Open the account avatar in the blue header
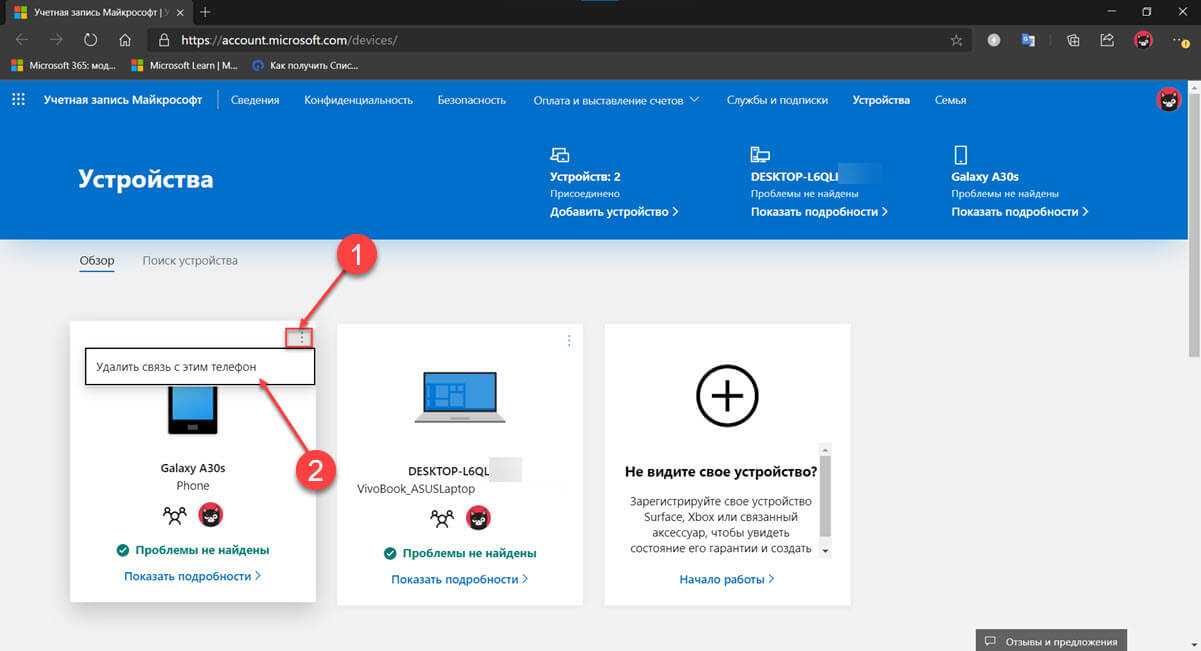 1168,100
